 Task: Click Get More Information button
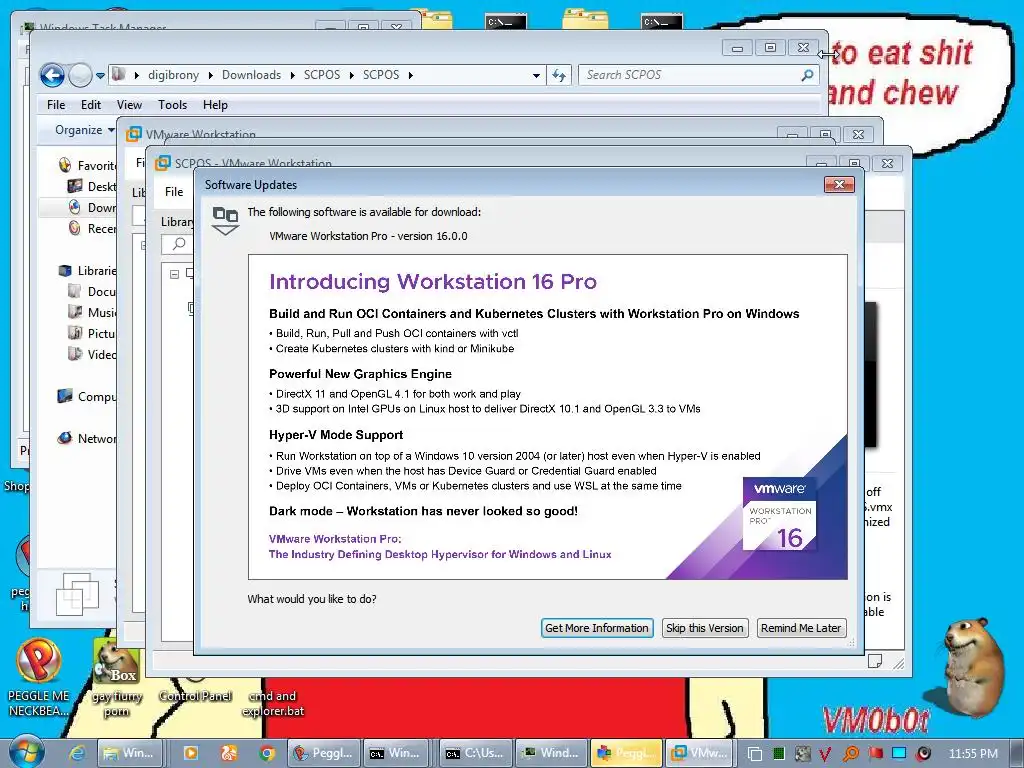click(597, 628)
